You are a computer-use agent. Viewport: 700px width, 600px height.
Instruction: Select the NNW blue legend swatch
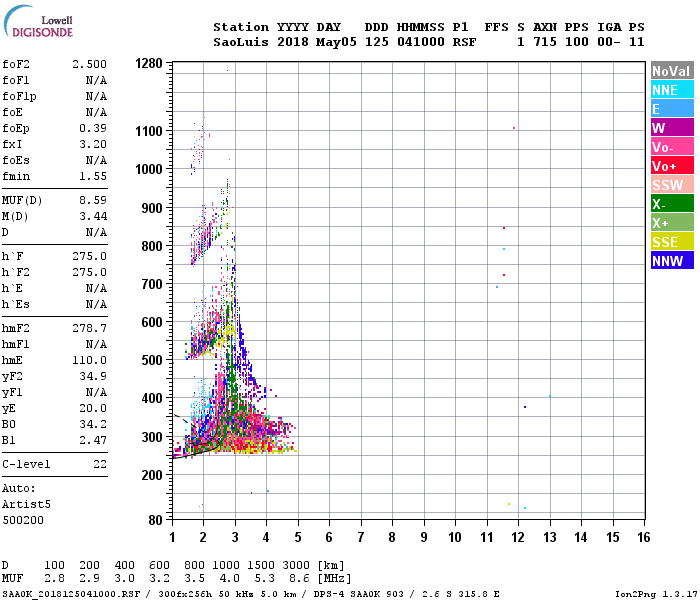coord(672,261)
